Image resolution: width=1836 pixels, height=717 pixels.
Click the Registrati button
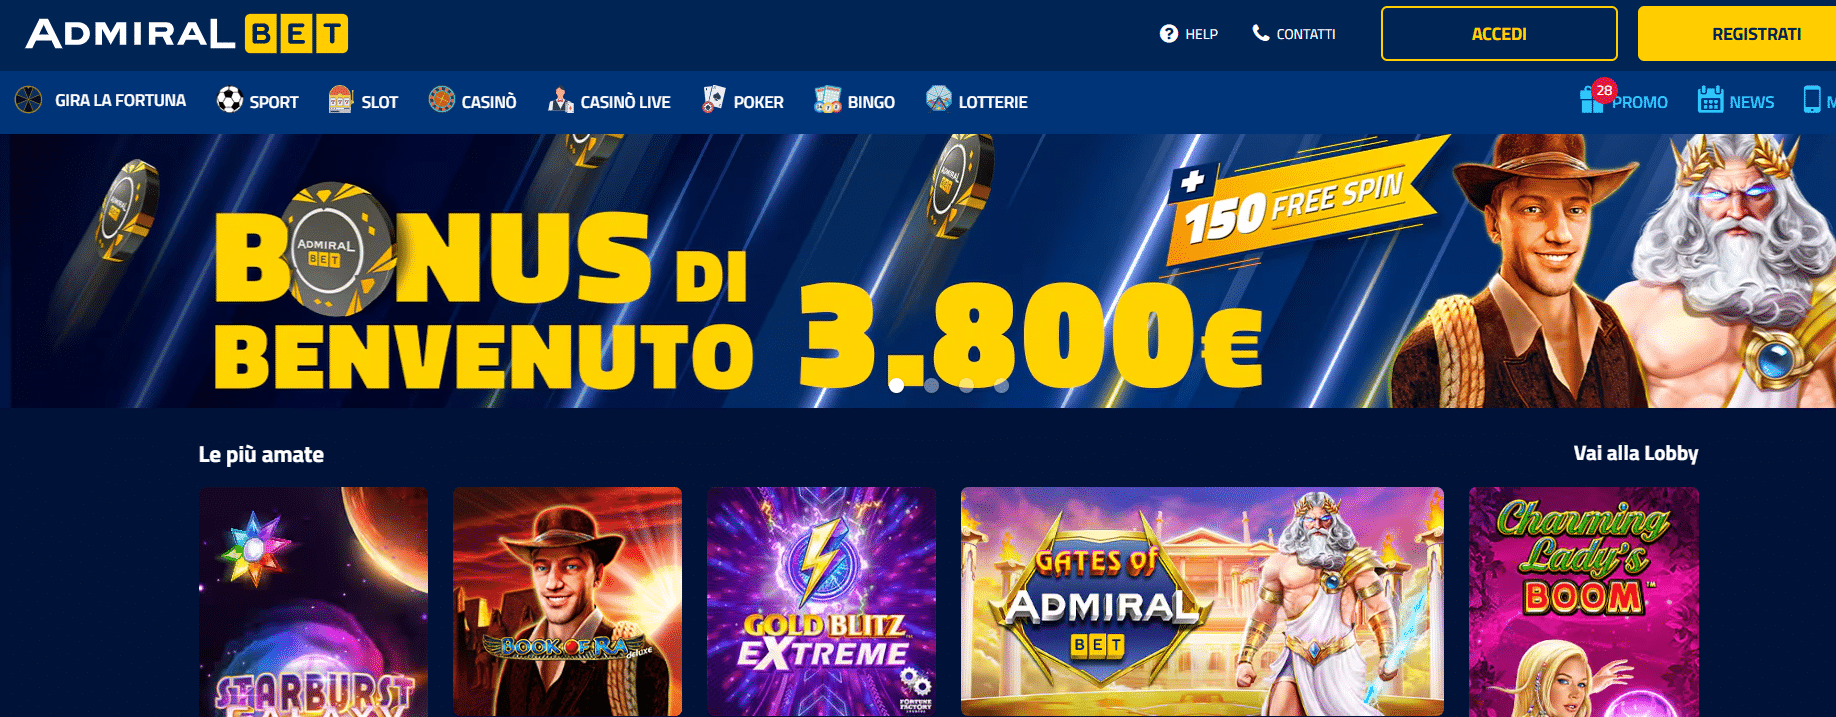(1737, 34)
